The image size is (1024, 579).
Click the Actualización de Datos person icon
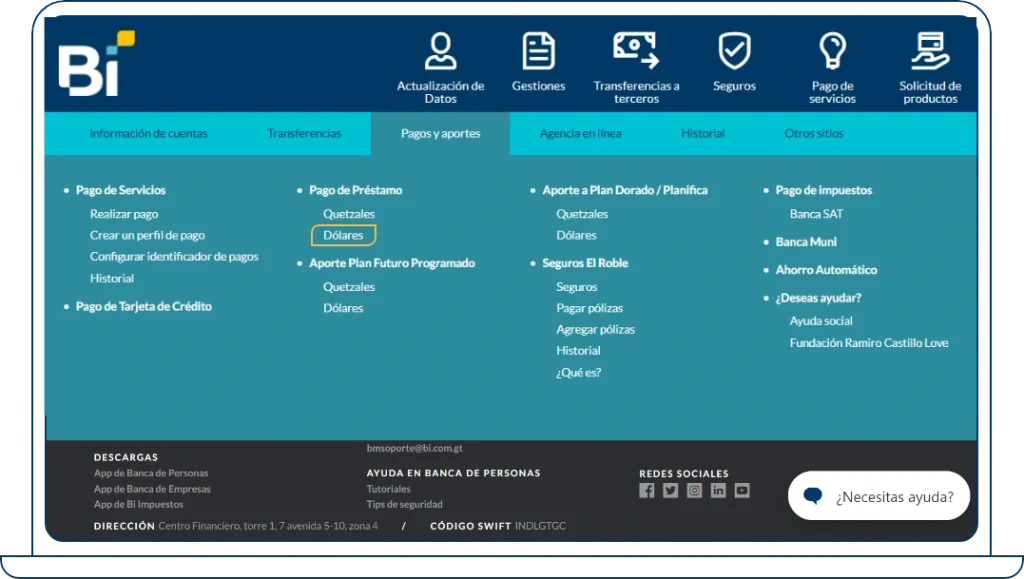coord(440,51)
